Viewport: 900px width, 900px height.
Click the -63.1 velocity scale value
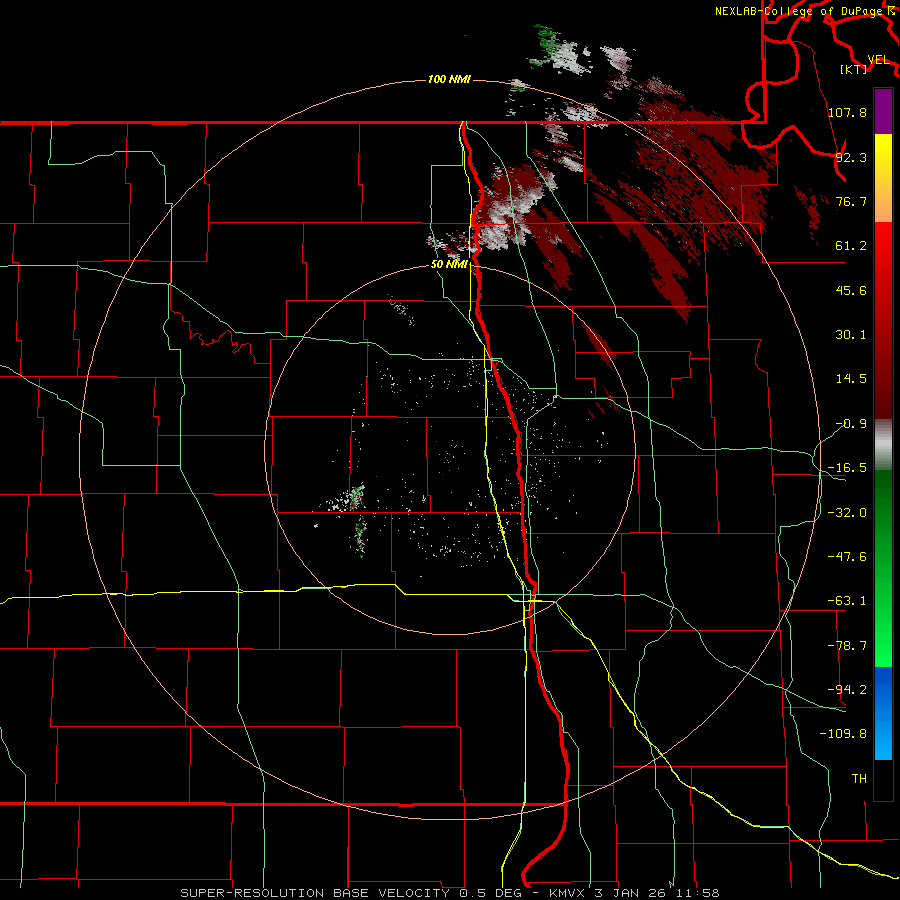point(847,601)
